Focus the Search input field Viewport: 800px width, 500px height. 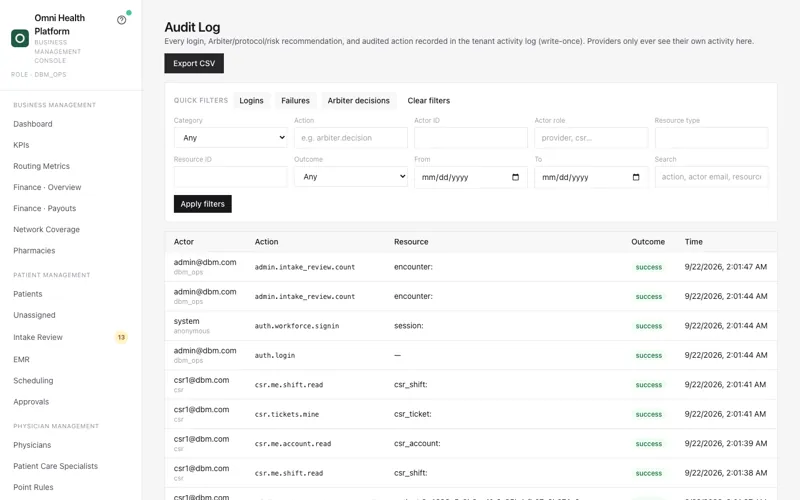point(711,177)
